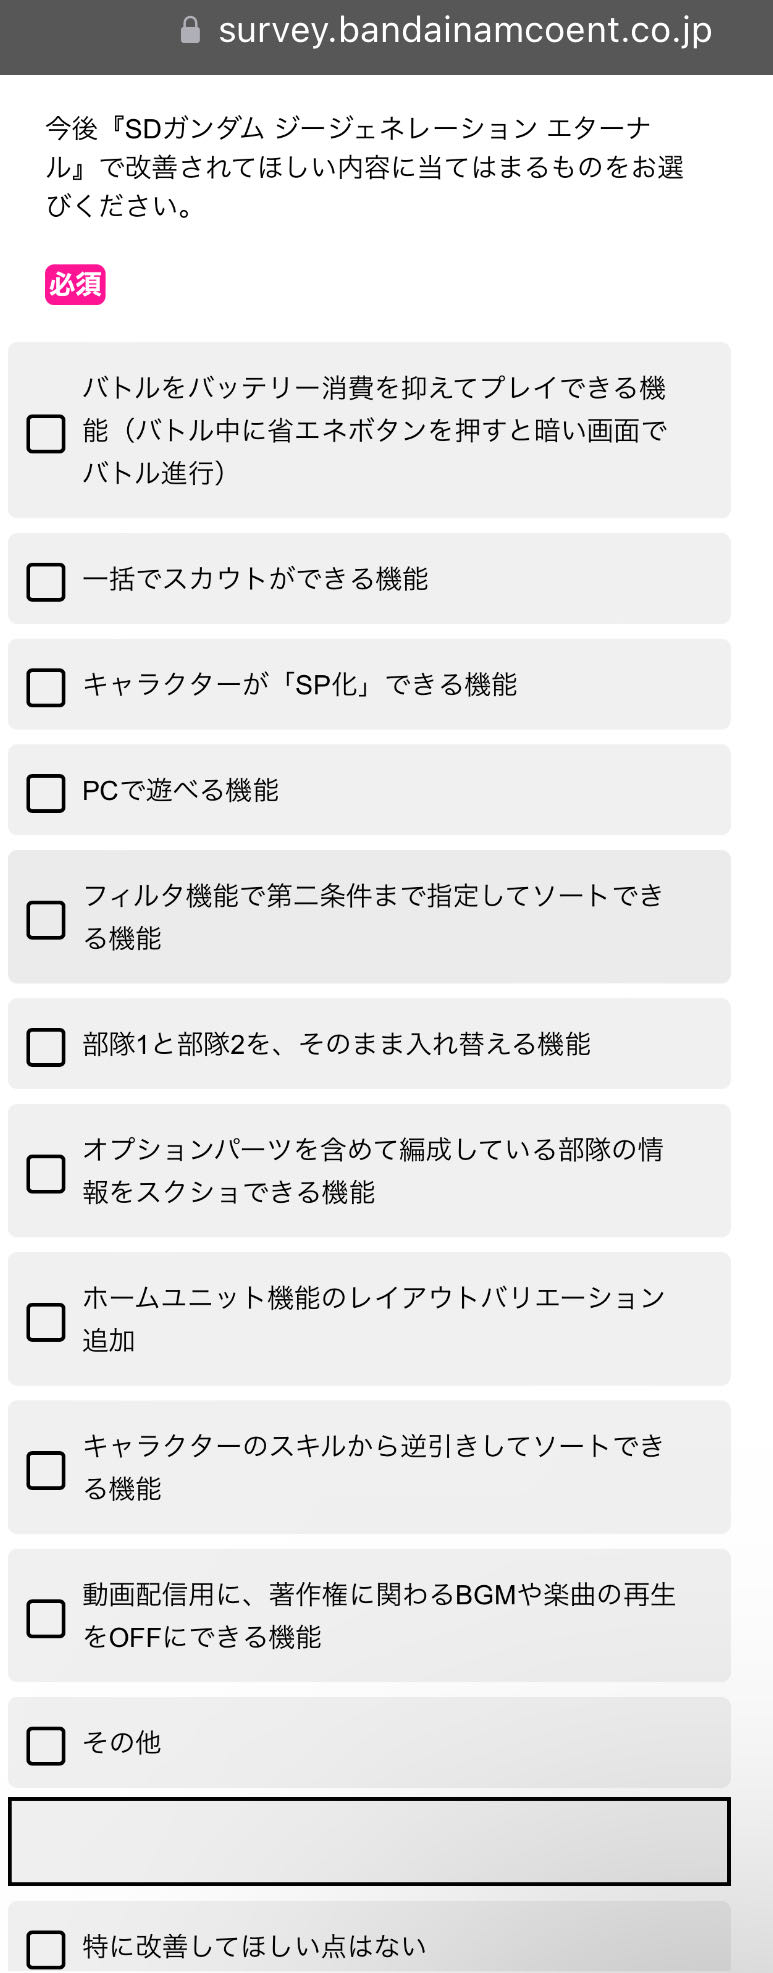Image resolution: width=773 pixels, height=1973 pixels.
Task: Enable the PCで遊べる機能 checkbox
Action: point(46,793)
